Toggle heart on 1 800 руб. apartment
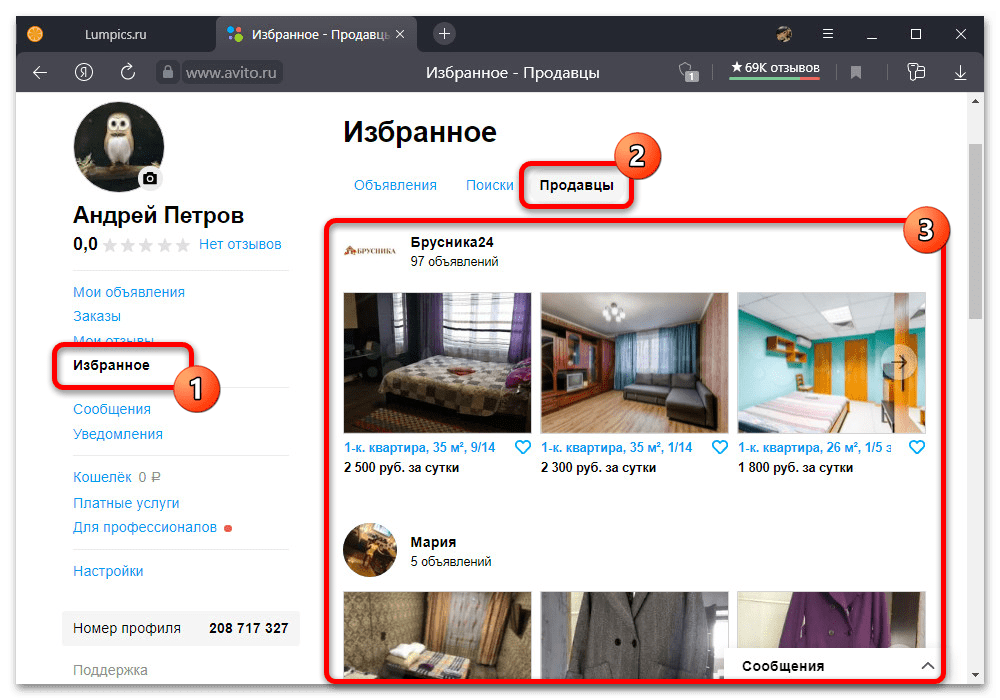The width and height of the screenshot is (1000, 700). pos(916,448)
